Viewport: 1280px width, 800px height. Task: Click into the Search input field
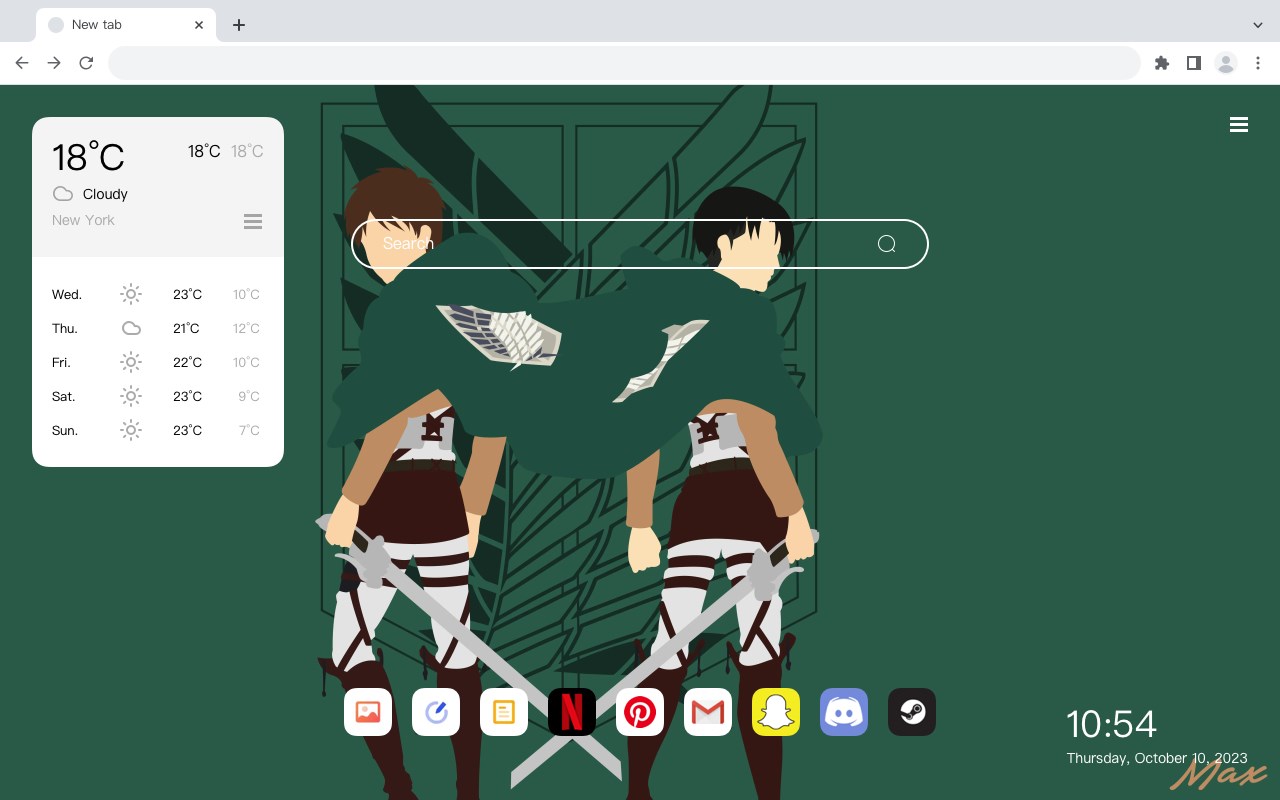click(640, 244)
